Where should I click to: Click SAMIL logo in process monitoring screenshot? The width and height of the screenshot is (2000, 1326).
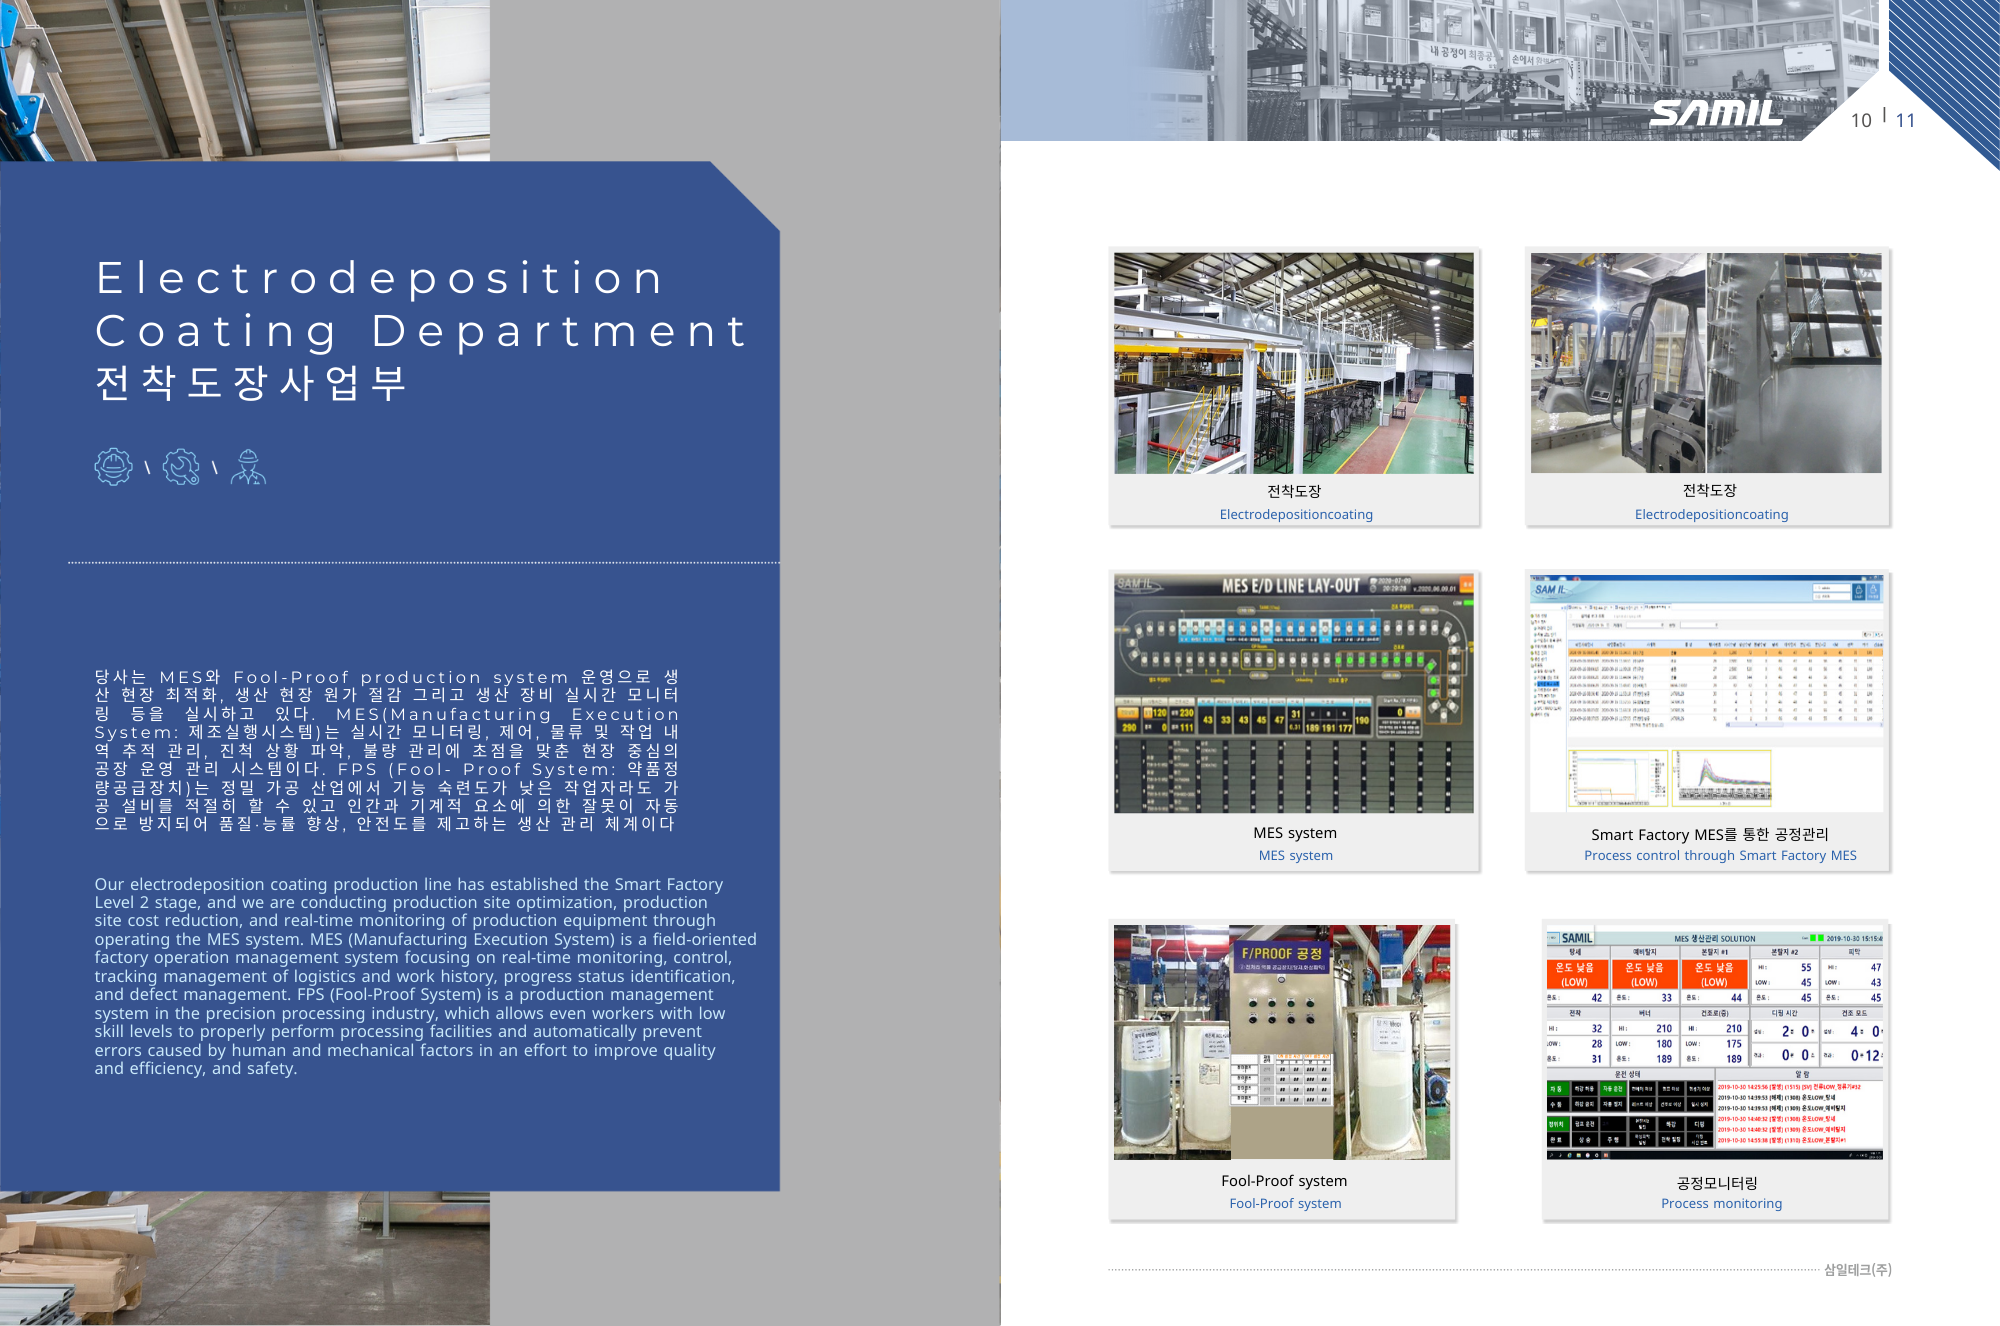tap(1575, 938)
